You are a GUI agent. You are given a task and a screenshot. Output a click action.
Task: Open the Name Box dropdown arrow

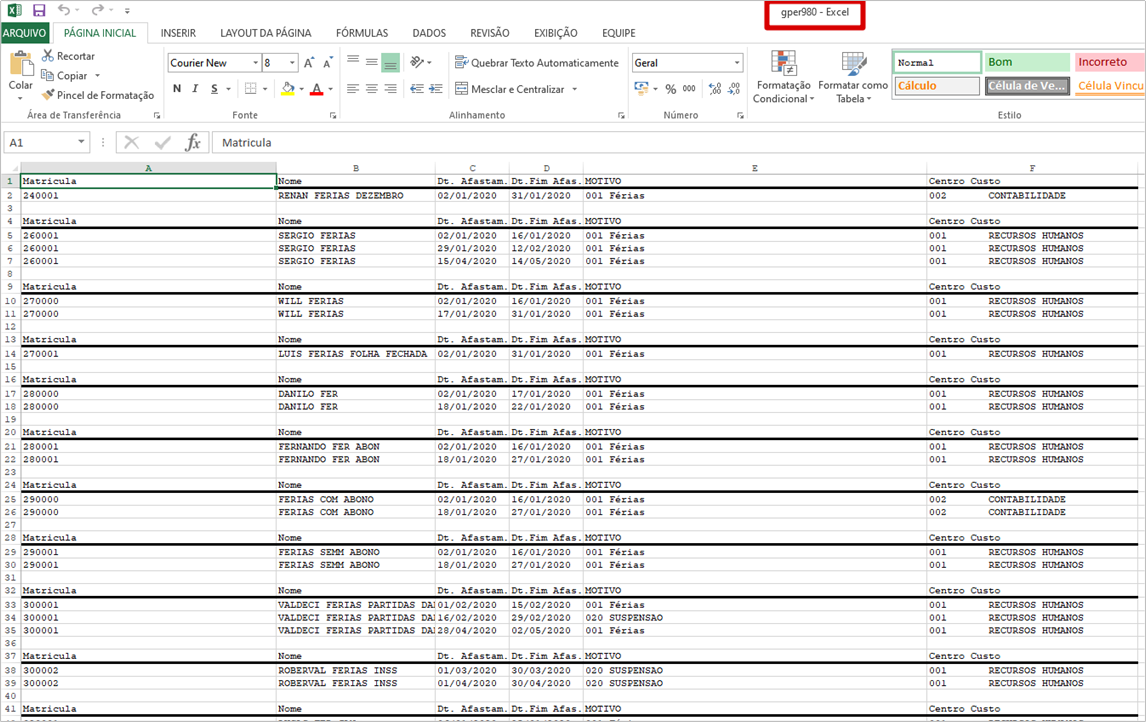point(81,142)
